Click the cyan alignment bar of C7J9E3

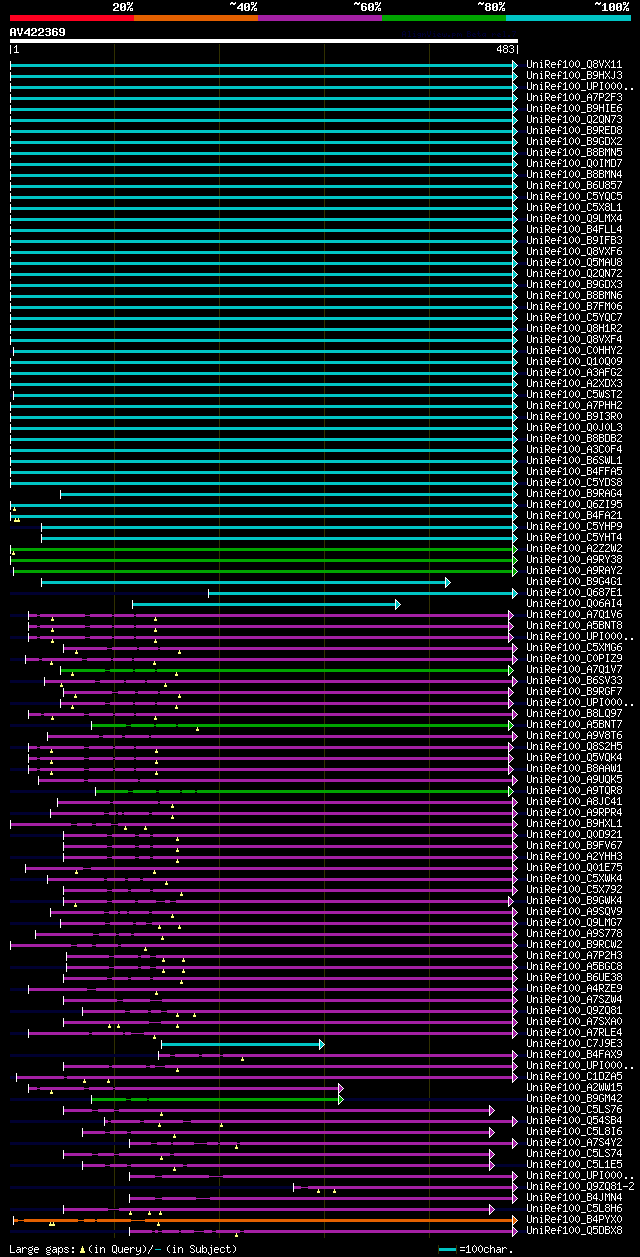coord(243,1043)
